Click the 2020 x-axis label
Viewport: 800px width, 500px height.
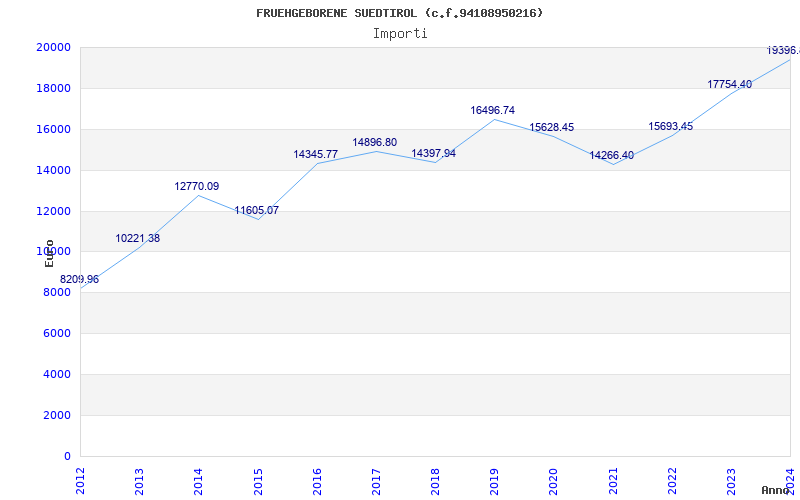pos(554,481)
